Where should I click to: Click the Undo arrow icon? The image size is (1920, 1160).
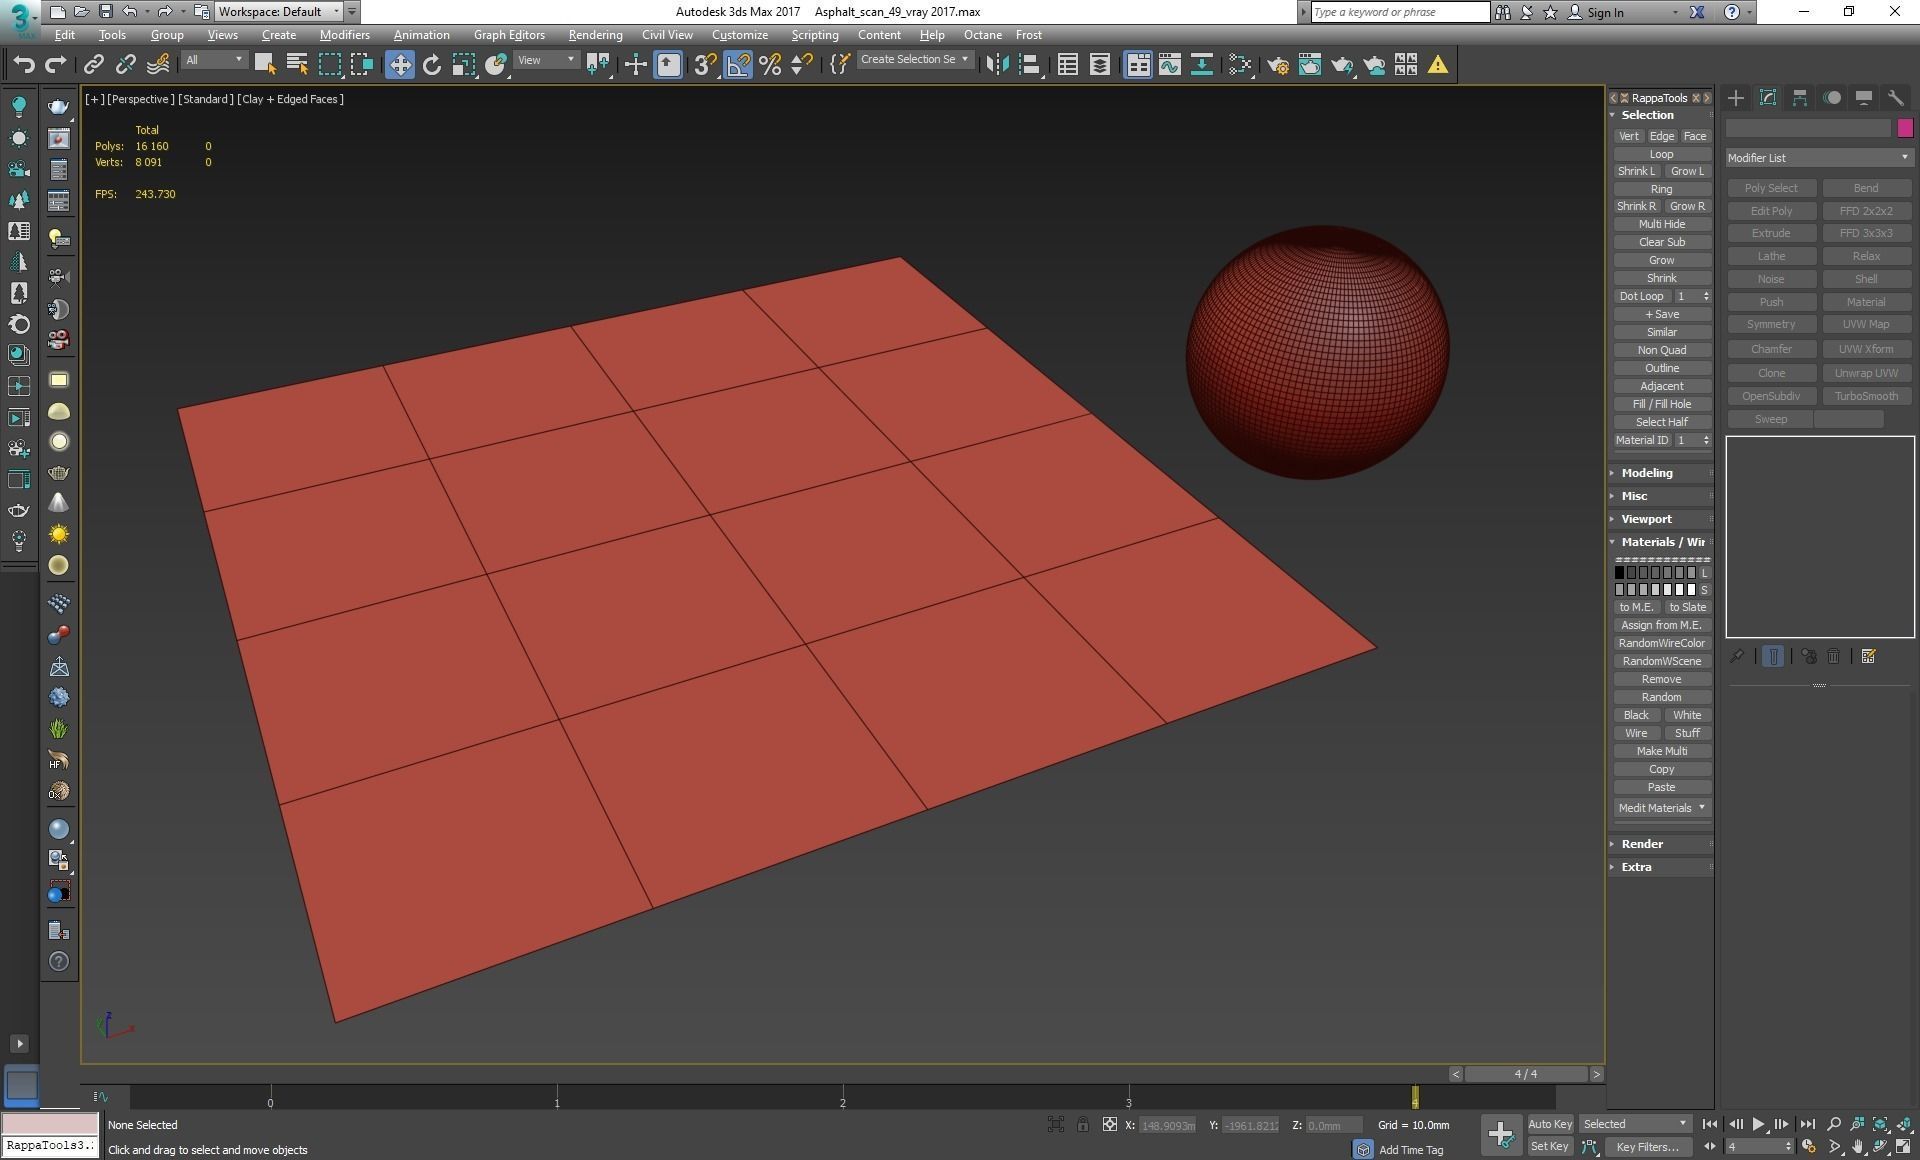[x=24, y=65]
